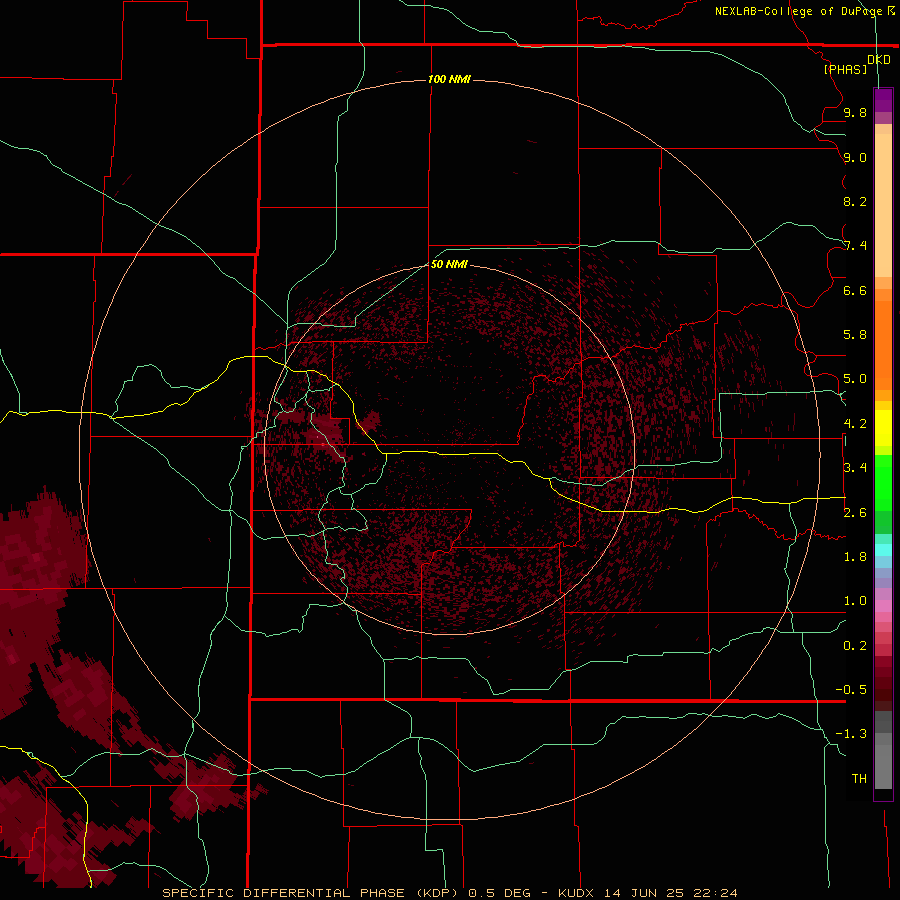Click the -0.5 value on the color scale

(x=851, y=690)
